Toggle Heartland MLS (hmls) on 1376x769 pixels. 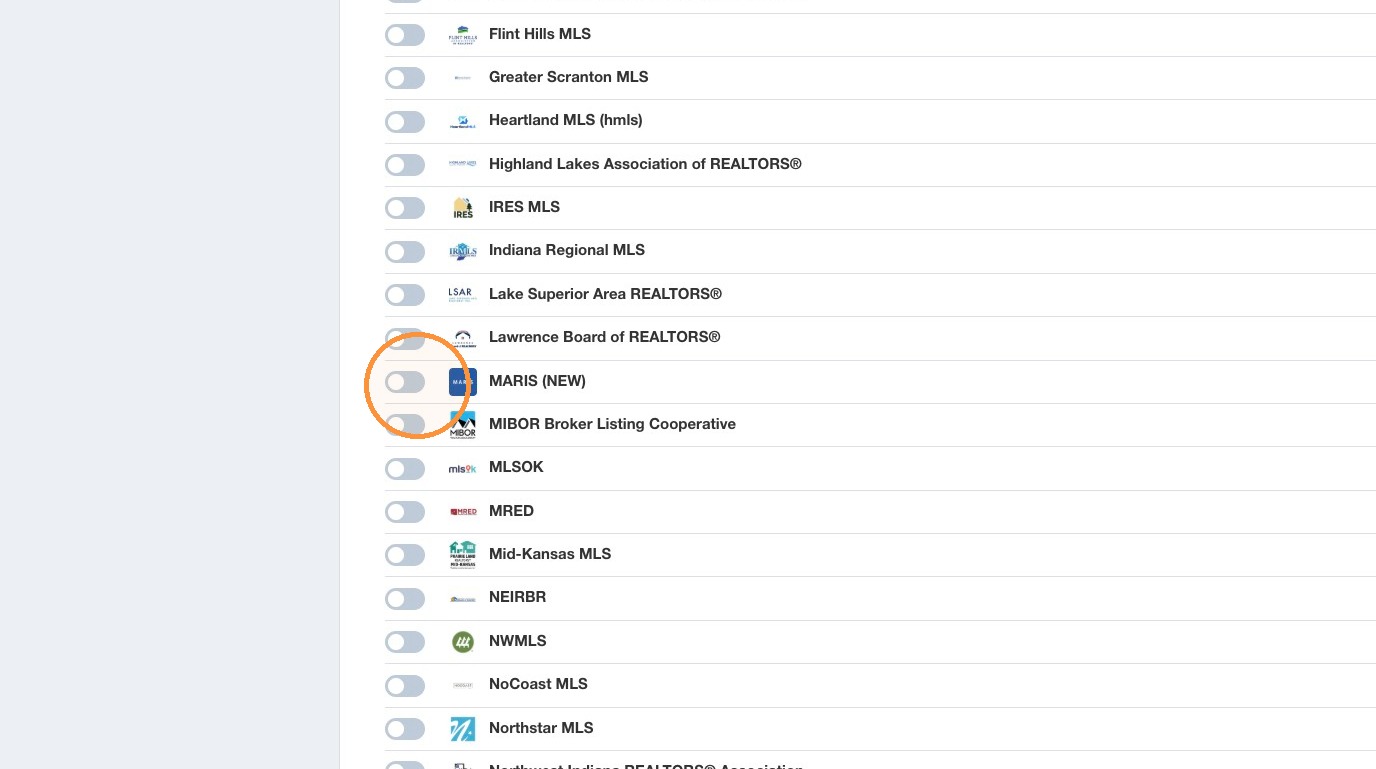tap(405, 122)
